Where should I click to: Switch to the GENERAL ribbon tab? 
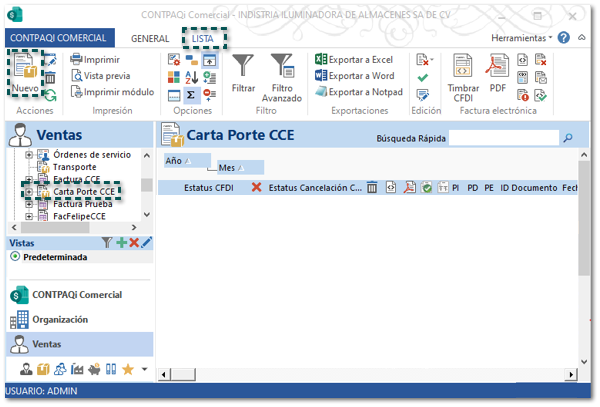tap(149, 37)
